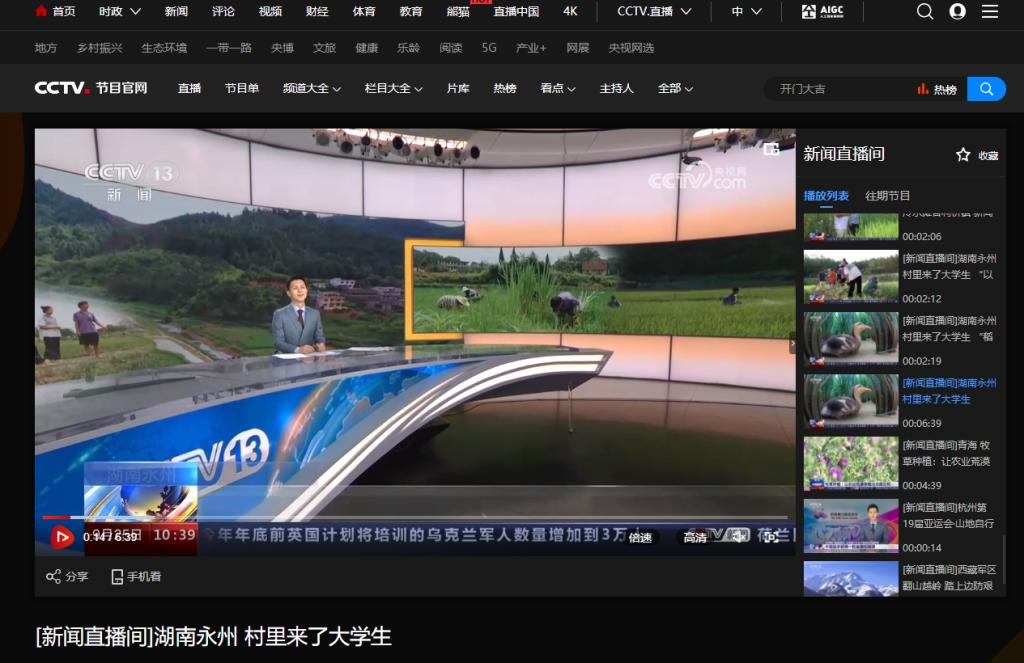1024x663 pixels.
Task: Open the 一带一路 sub-navigation link
Action: [229, 48]
